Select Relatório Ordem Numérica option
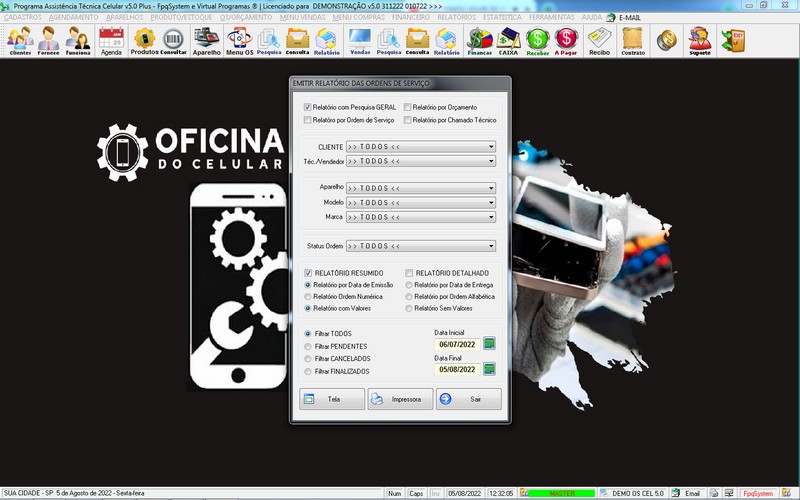This screenshot has width=800, height=500. (x=308, y=296)
